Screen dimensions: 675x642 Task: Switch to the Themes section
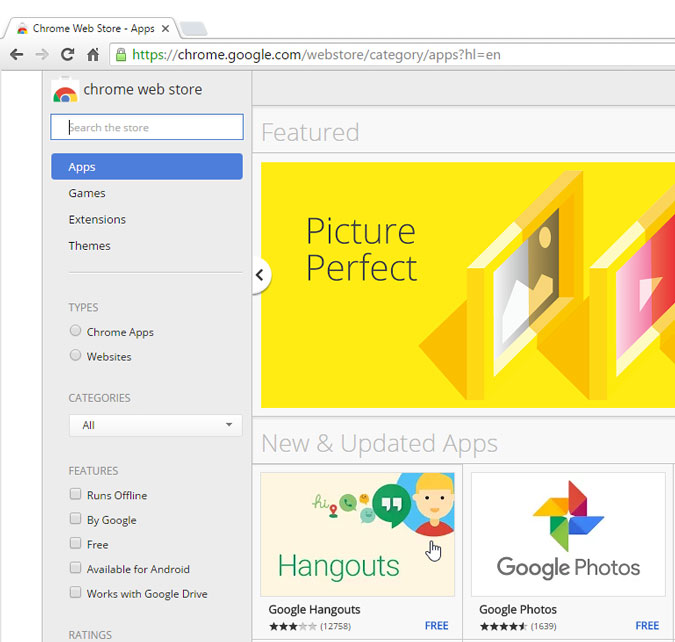click(x=89, y=245)
